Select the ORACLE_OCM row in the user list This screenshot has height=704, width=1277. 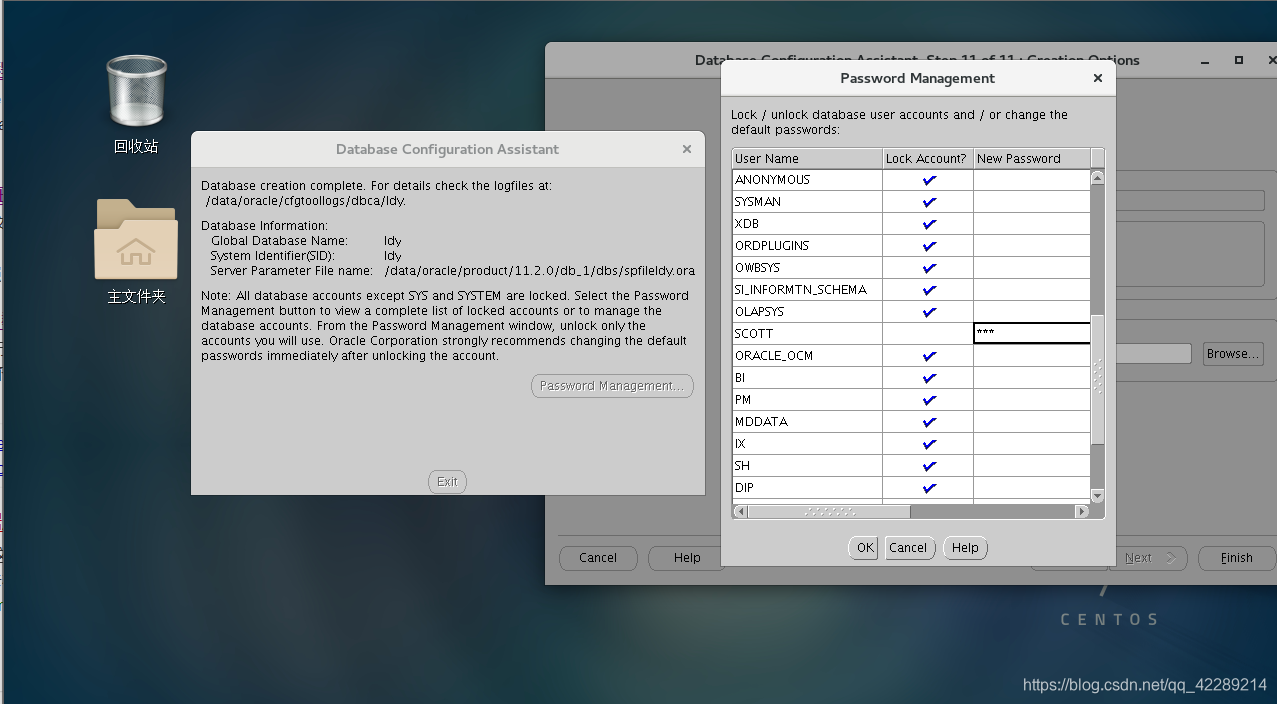pyautogui.click(x=806, y=355)
